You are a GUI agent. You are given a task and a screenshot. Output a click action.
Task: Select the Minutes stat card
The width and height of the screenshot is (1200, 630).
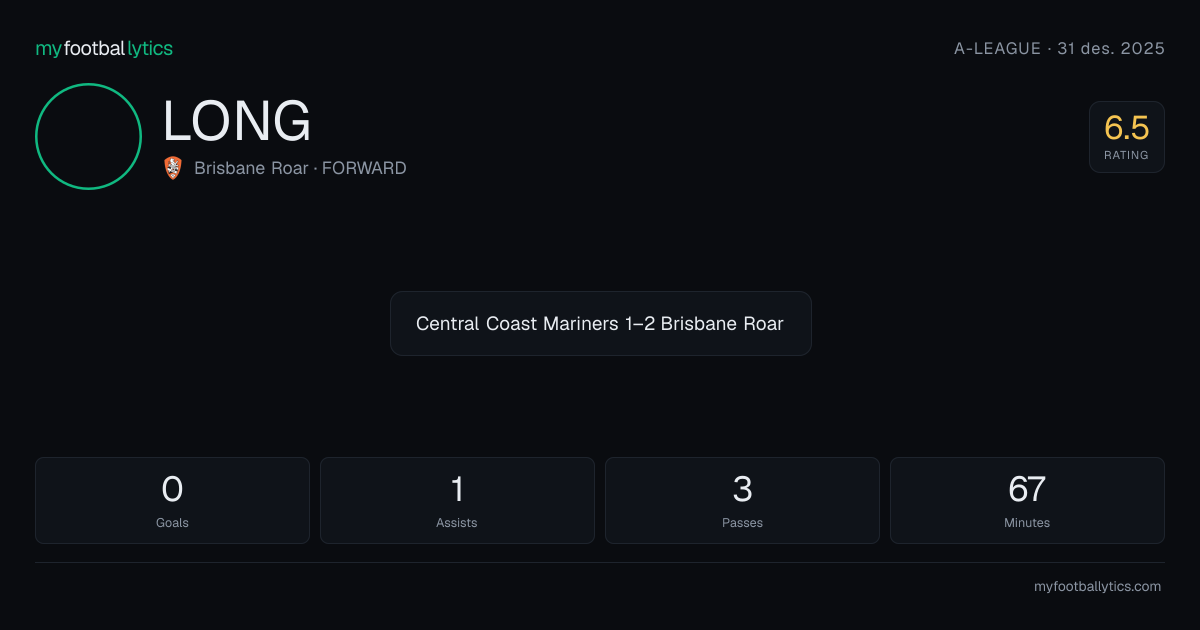tap(1027, 500)
